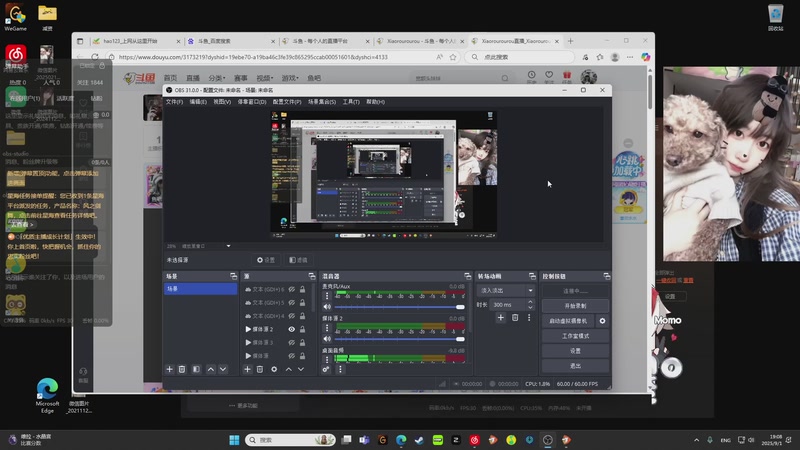Add a new scene in Scenes panel
Viewport: 800px width, 450px height.
[x=169, y=369]
